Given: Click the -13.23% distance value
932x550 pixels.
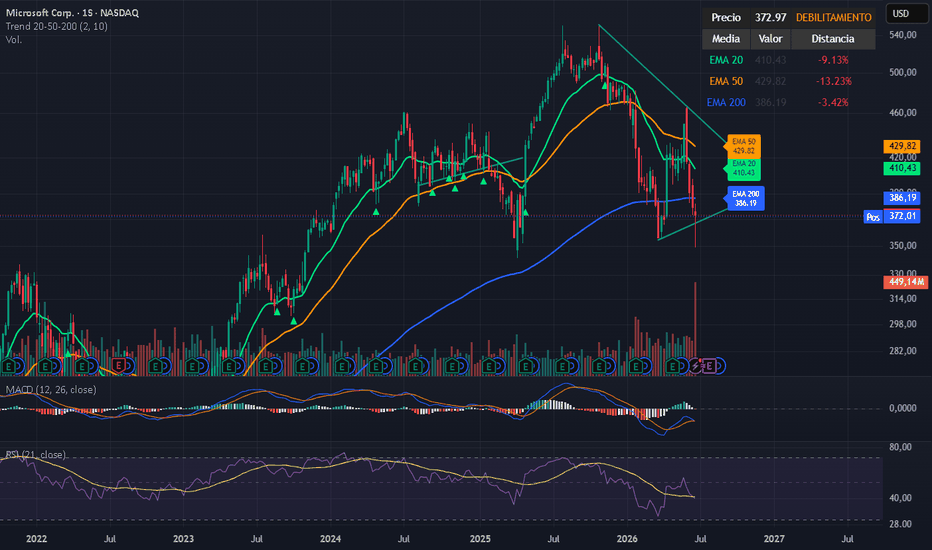Looking at the screenshot, I should click(x=833, y=81).
